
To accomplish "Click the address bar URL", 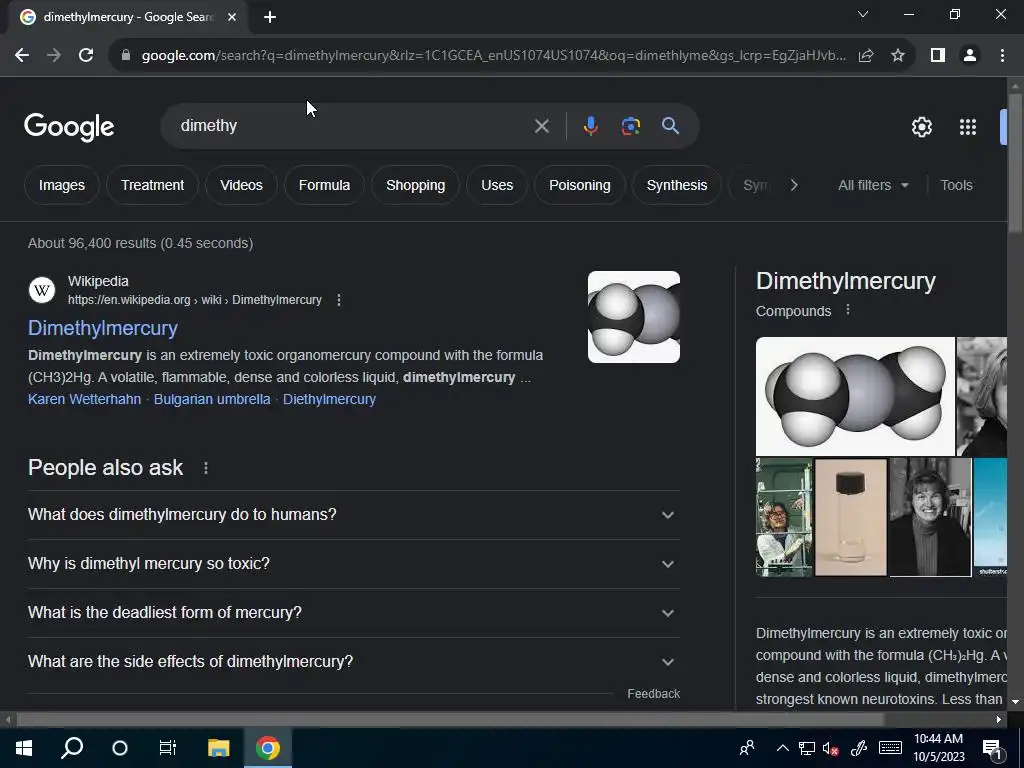I will 493,56.
